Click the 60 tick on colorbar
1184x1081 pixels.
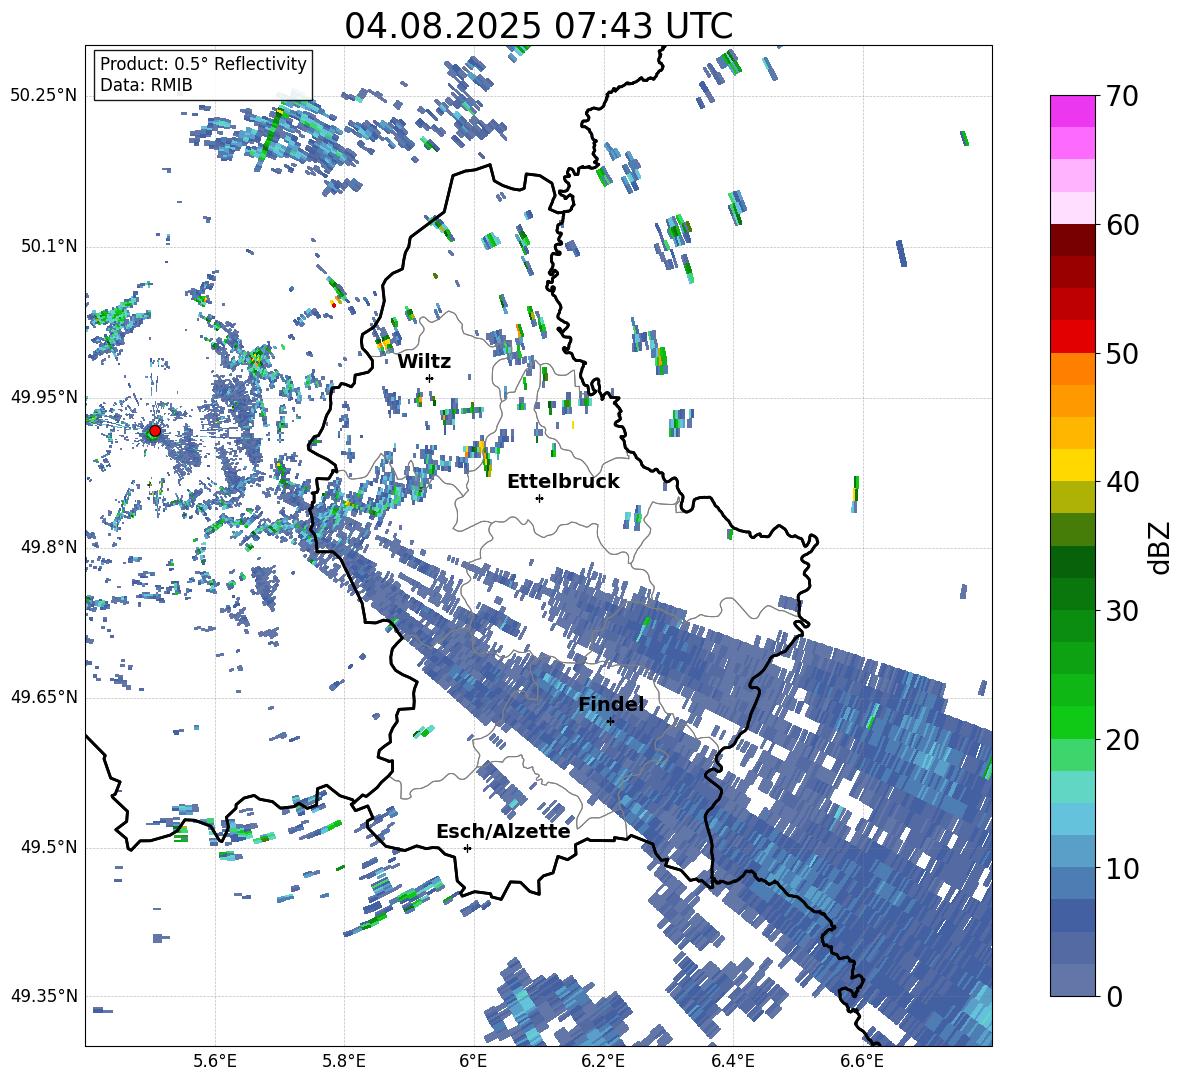(x=1122, y=225)
